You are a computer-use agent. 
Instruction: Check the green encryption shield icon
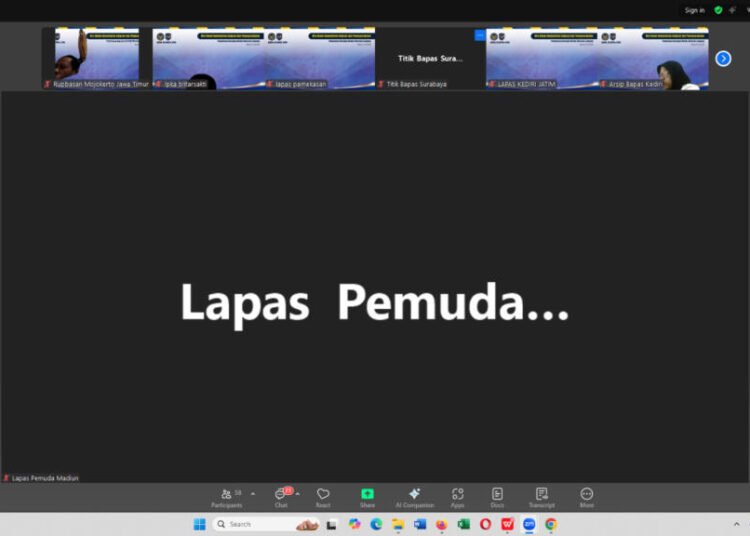point(718,10)
